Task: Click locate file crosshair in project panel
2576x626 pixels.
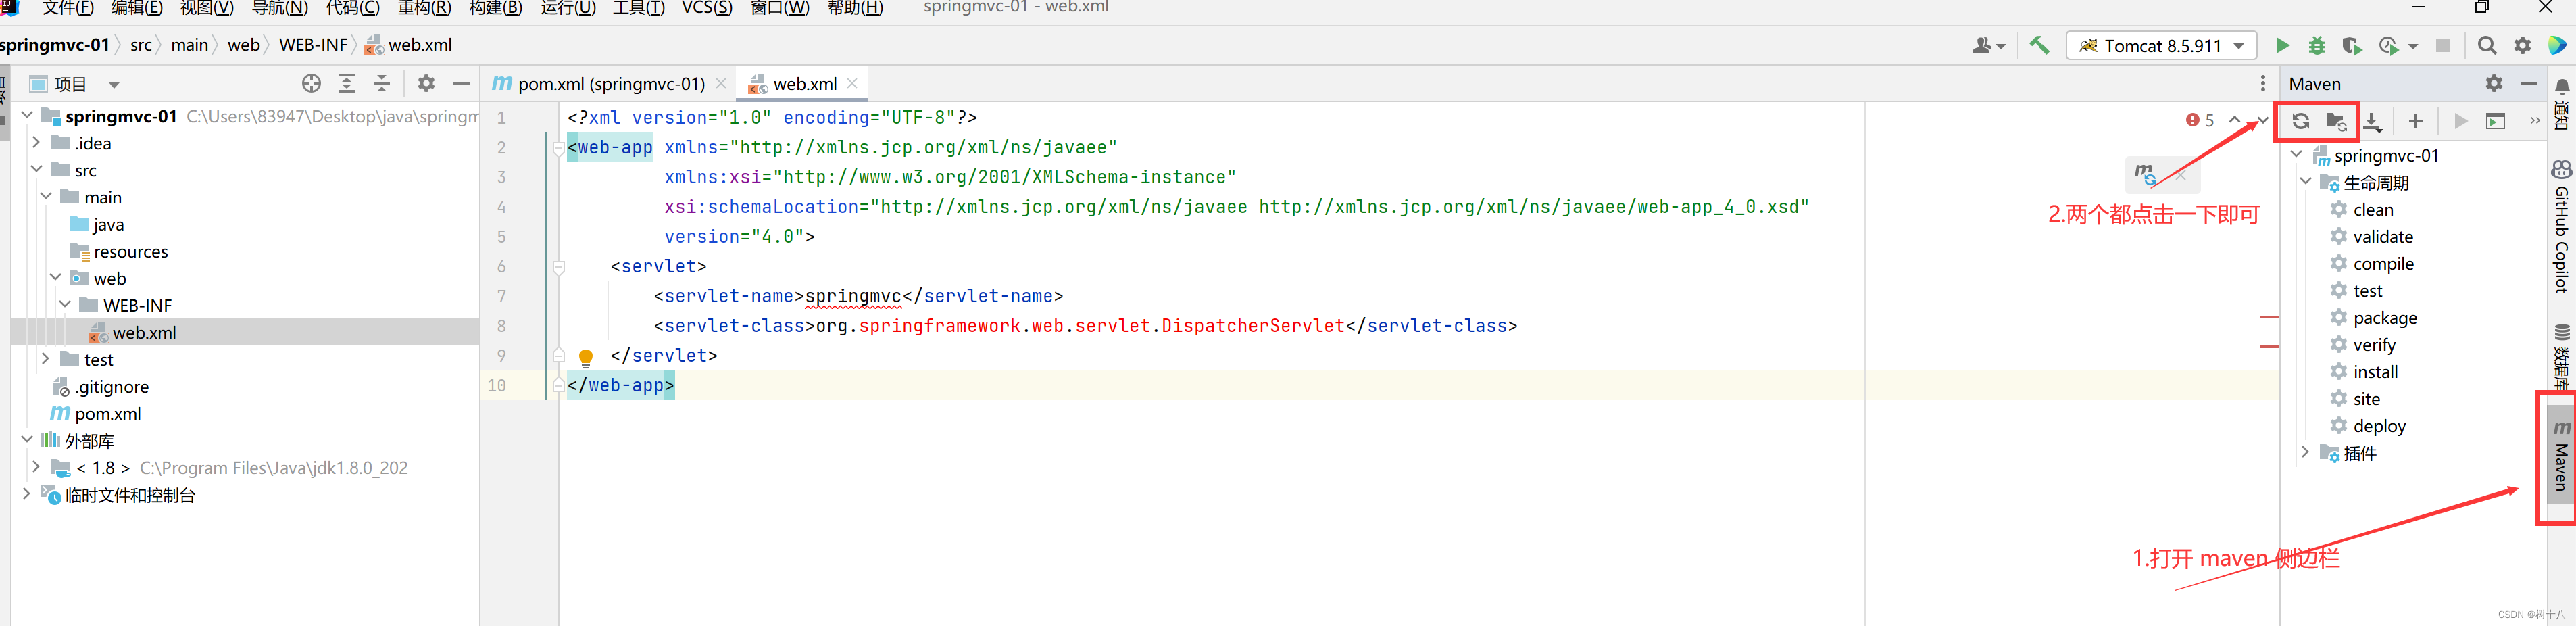Action: coord(311,83)
